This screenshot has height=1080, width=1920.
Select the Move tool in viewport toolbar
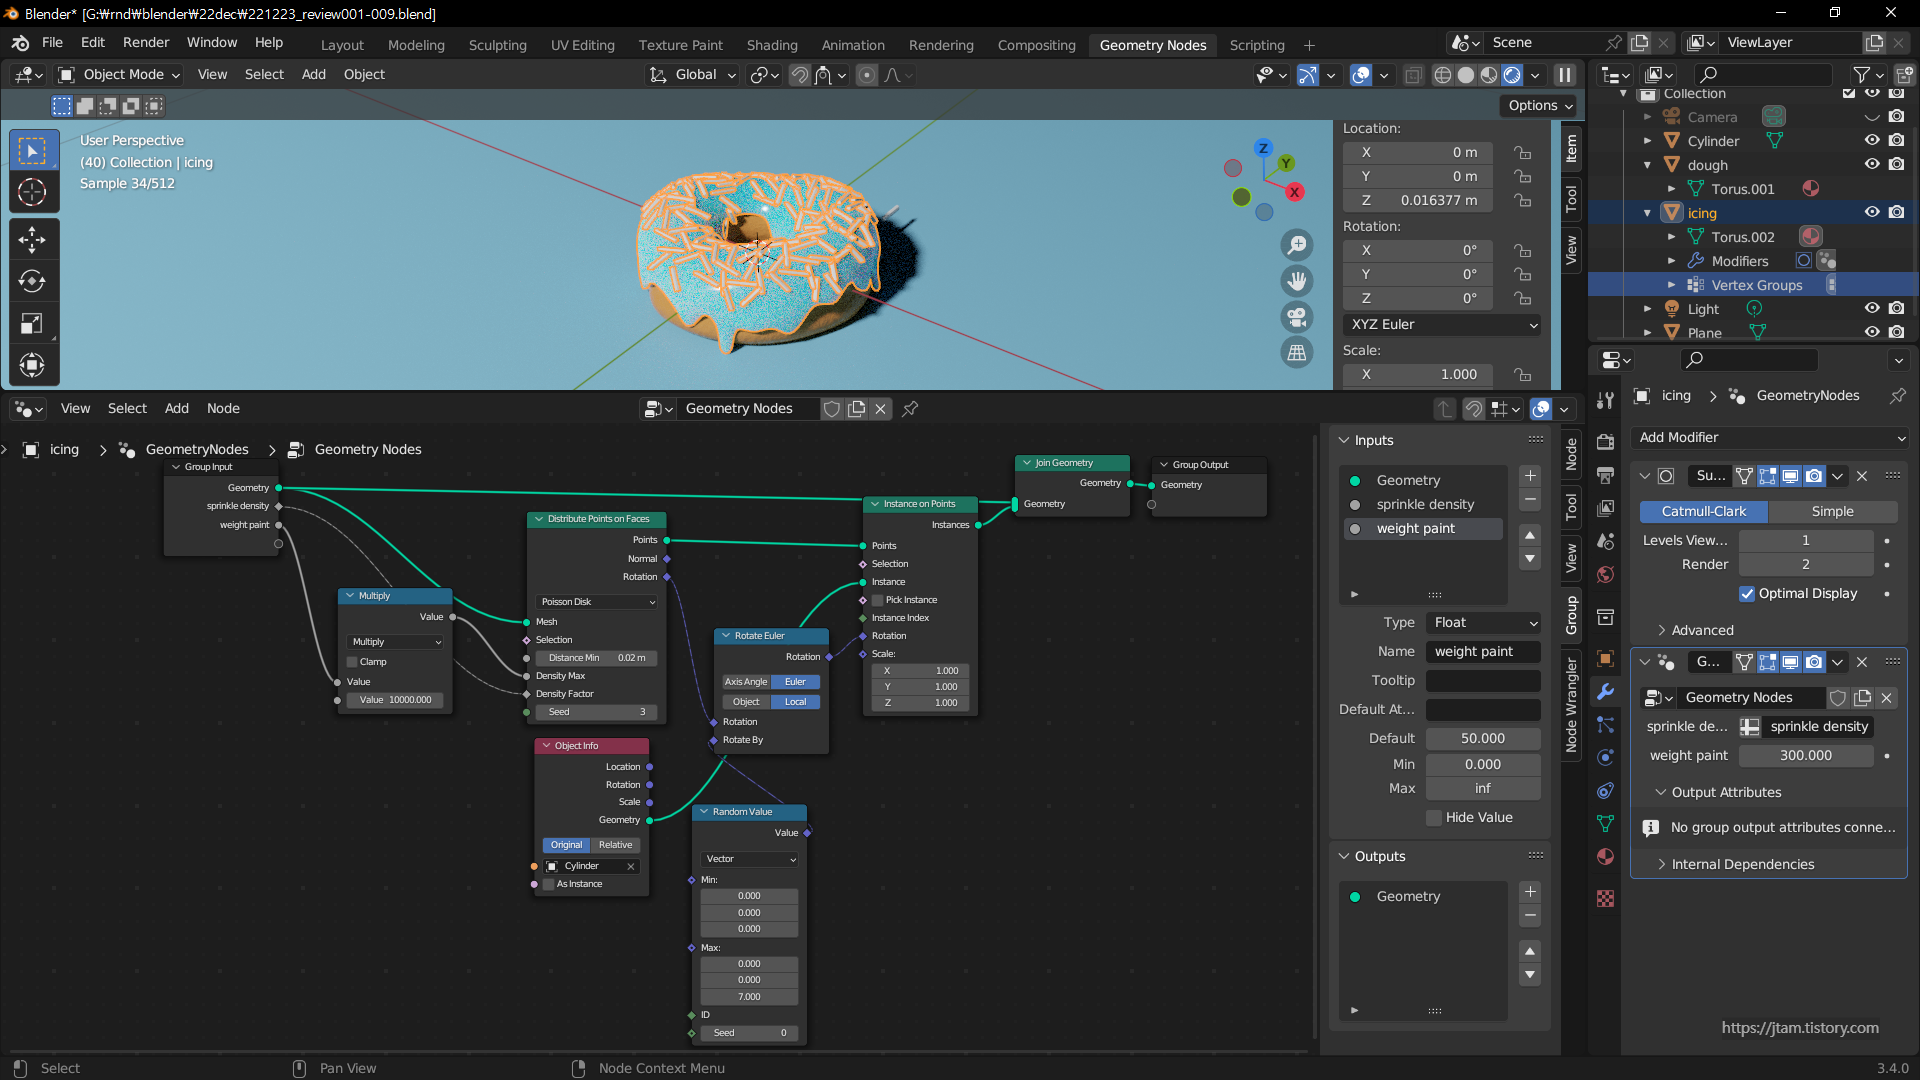(32, 239)
